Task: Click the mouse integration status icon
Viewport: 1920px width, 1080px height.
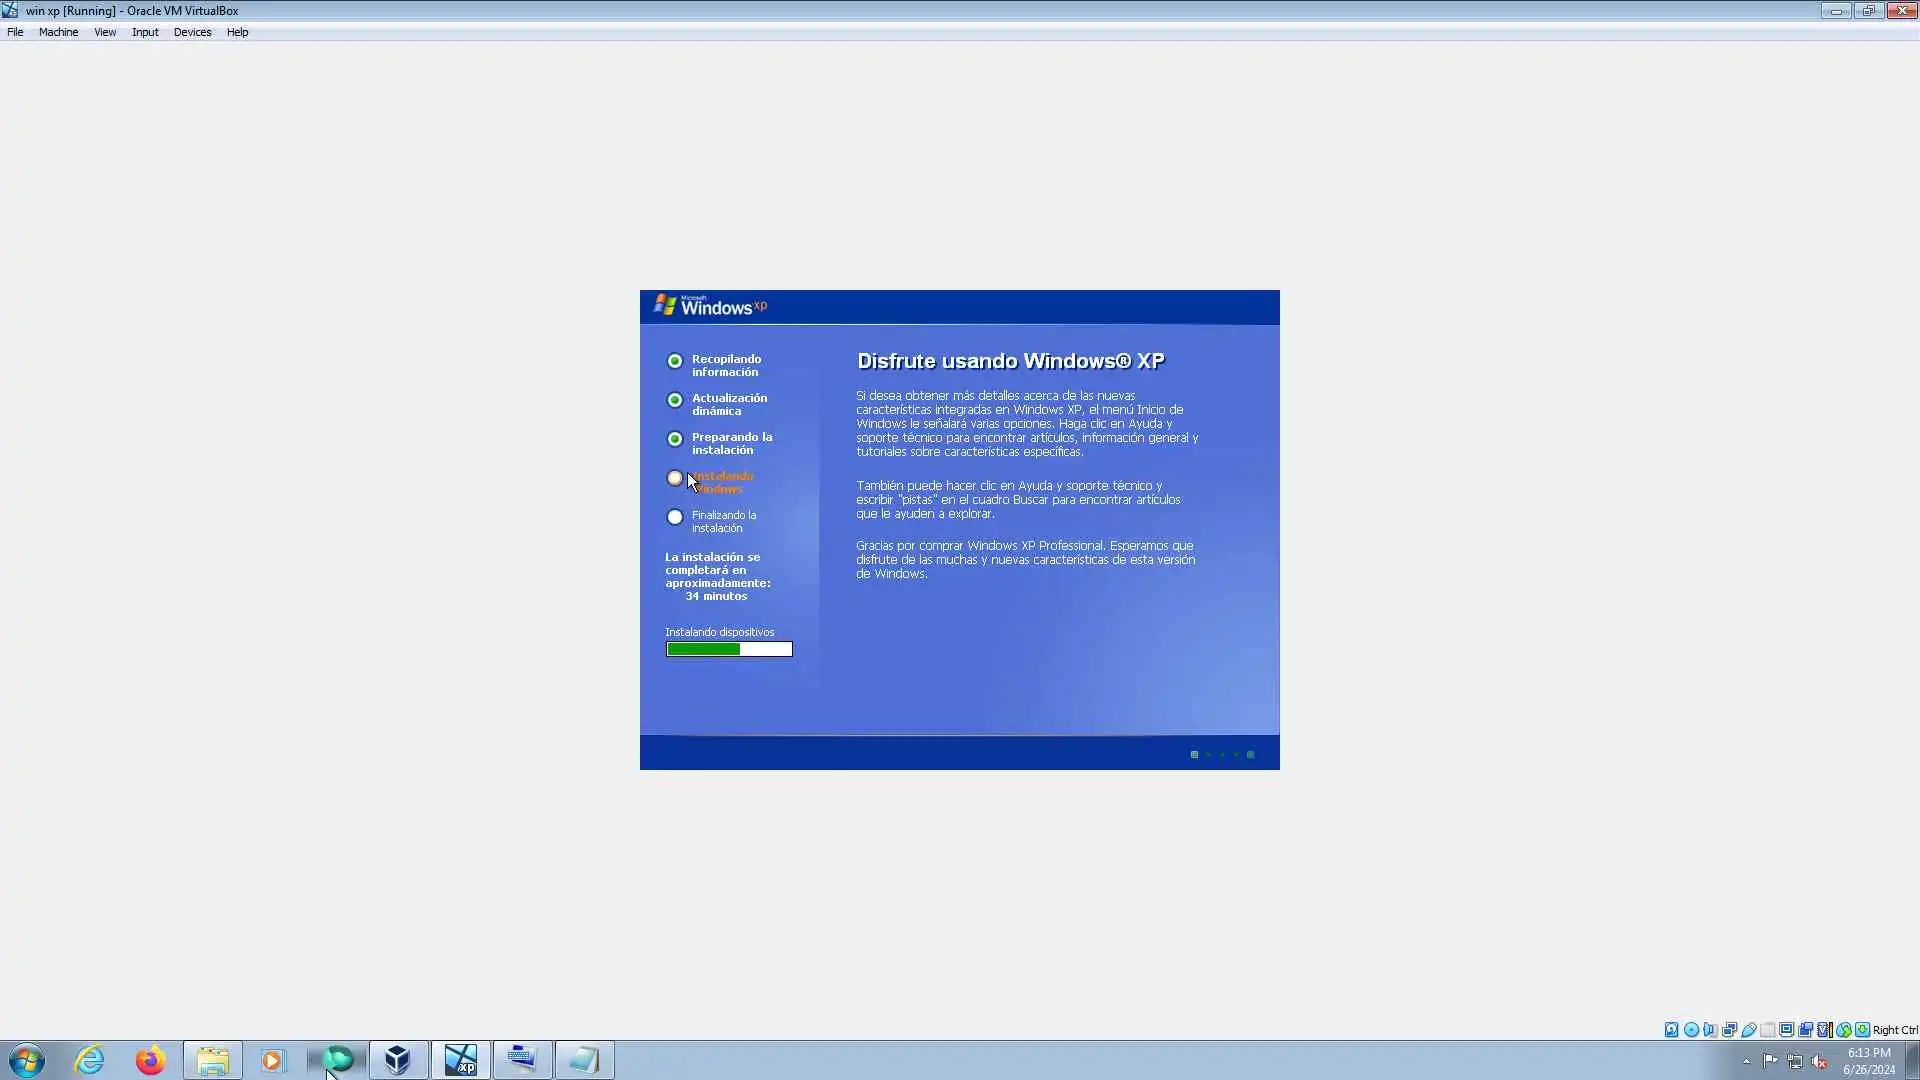Action: point(1844,1030)
